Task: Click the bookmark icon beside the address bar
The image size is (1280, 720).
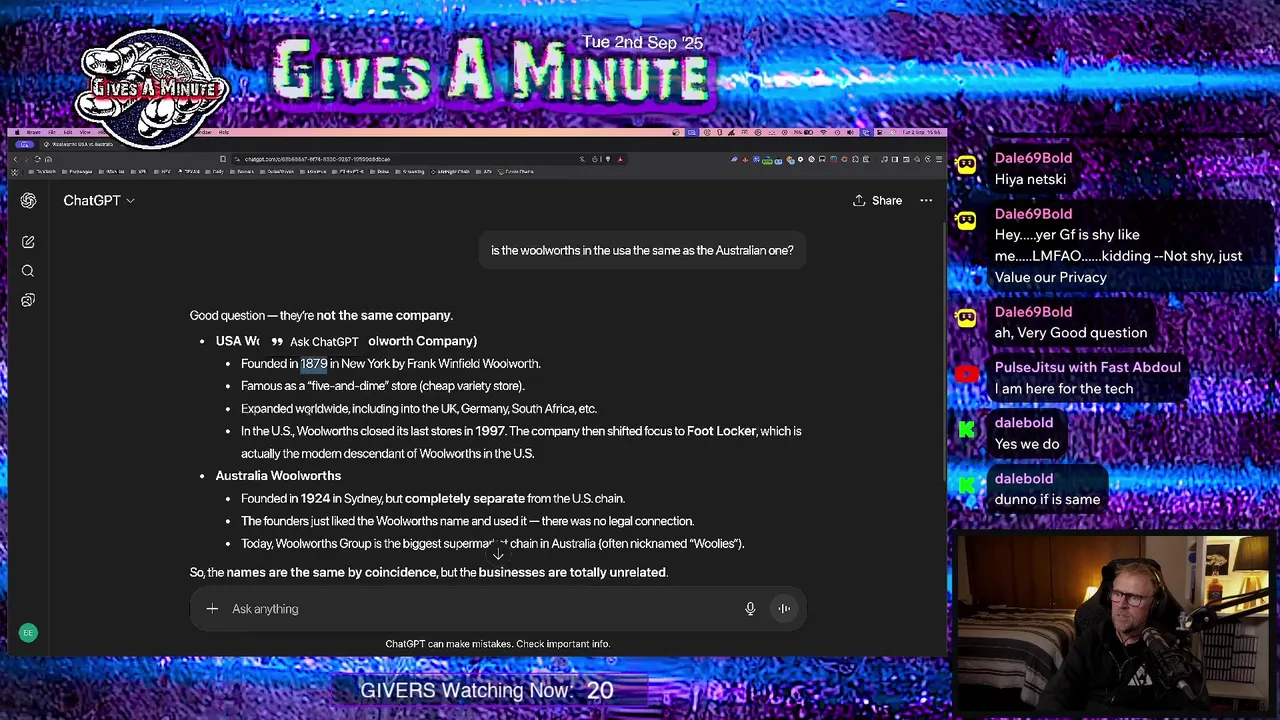Action: (x=223, y=159)
